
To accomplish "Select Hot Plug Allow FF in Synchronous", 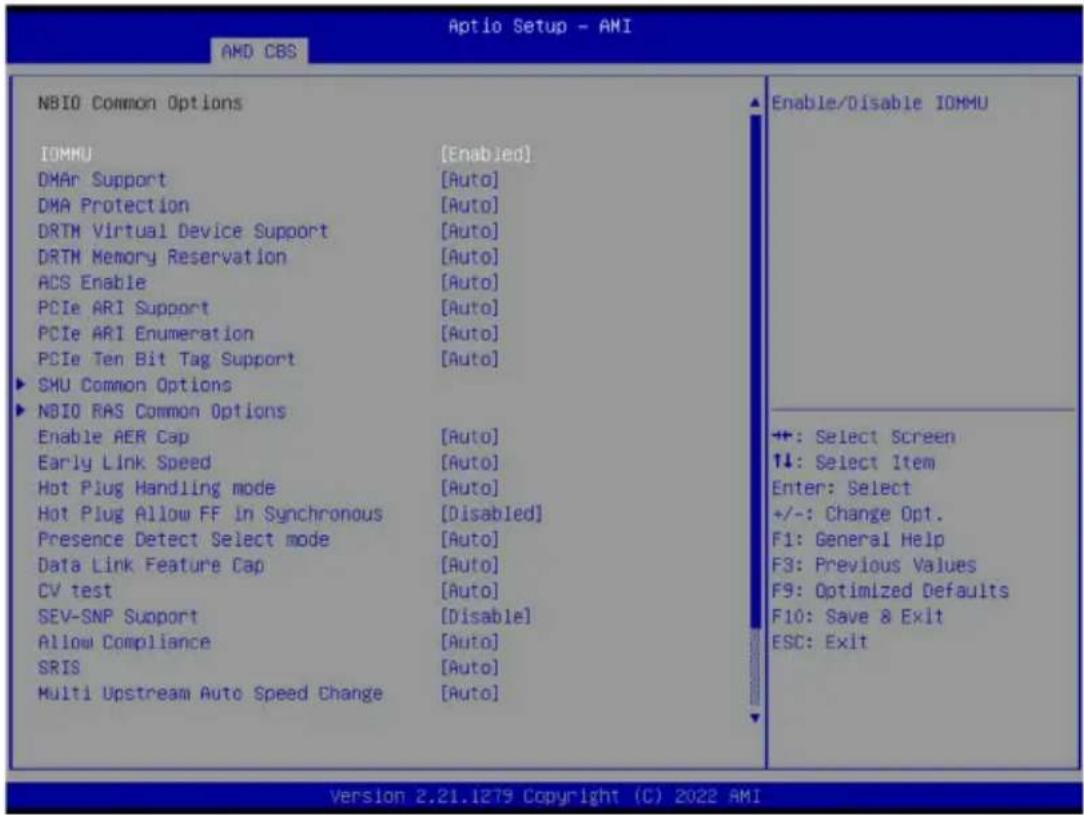I will click(x=210, y=514).
